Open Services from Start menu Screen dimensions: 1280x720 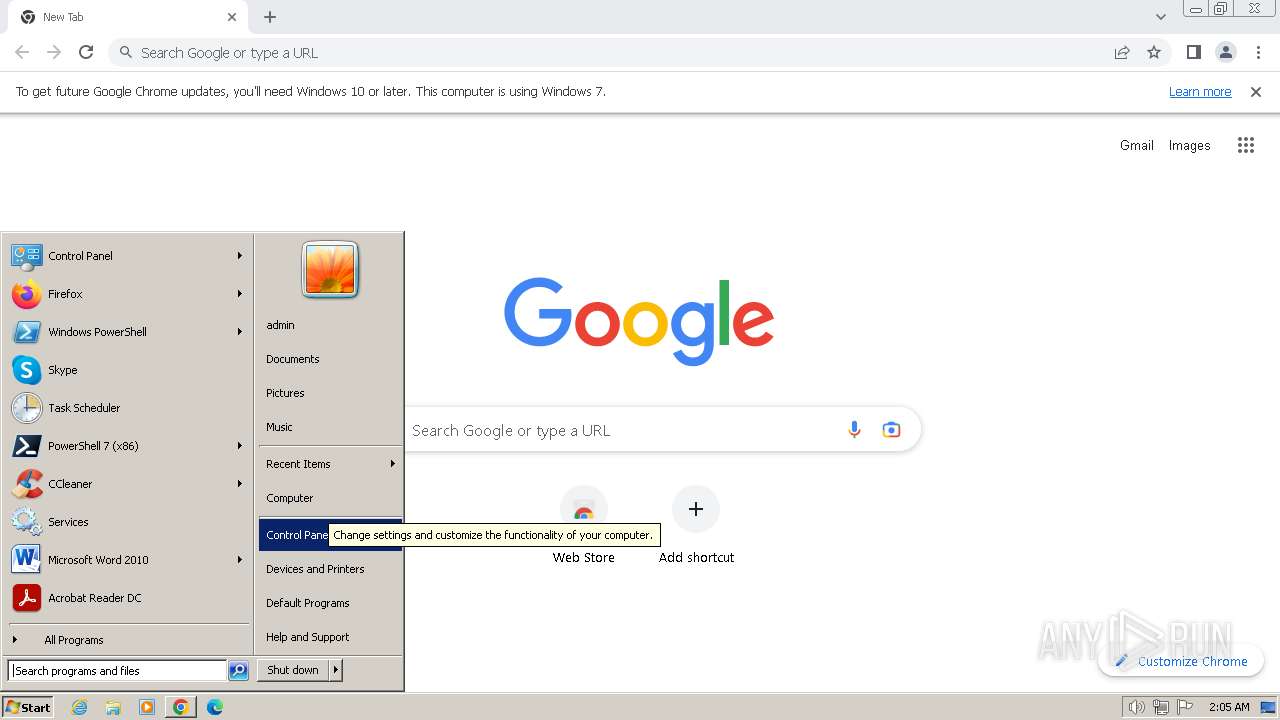tap(128, 522)
